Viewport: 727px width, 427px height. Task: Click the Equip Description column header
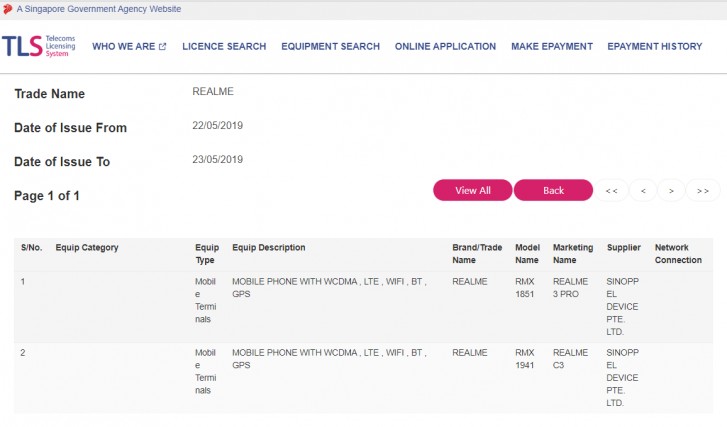pos(269,248)
